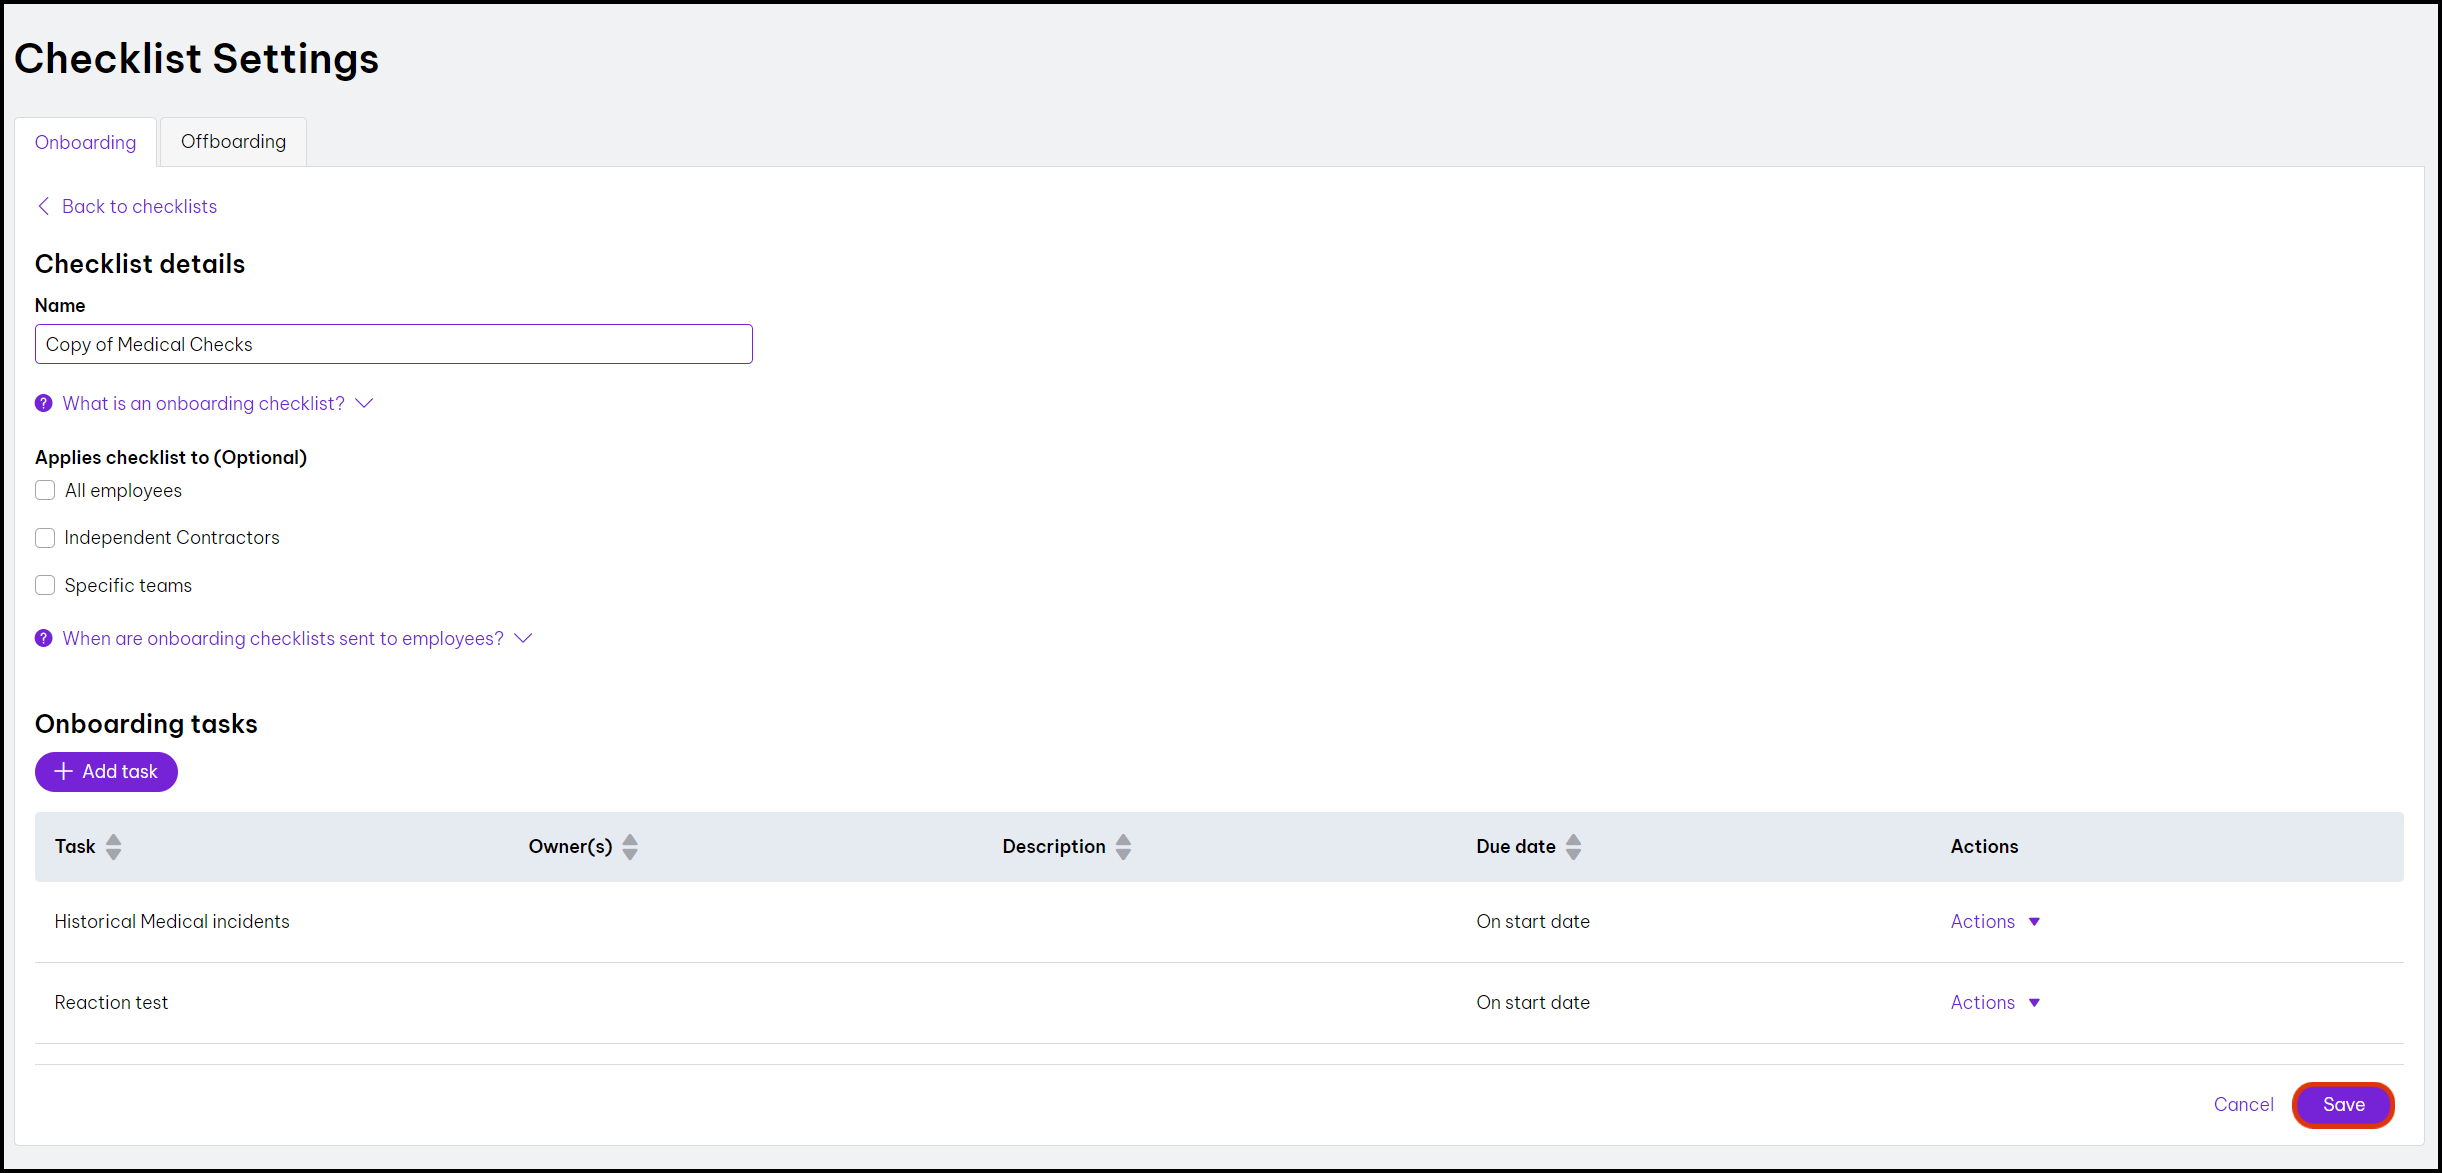Click the checklist Name input field
Image resolution: width=2442 pixels, height=1173 pixels.
(393, 344)
